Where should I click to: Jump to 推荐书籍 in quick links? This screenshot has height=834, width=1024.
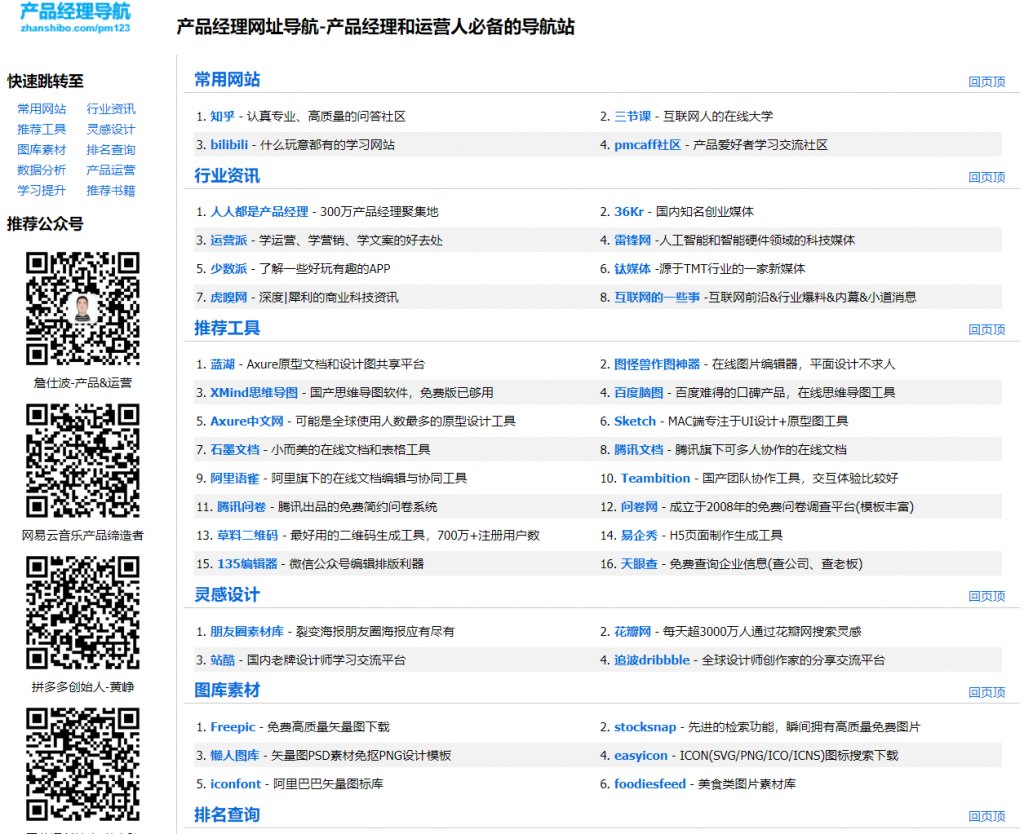111,190
